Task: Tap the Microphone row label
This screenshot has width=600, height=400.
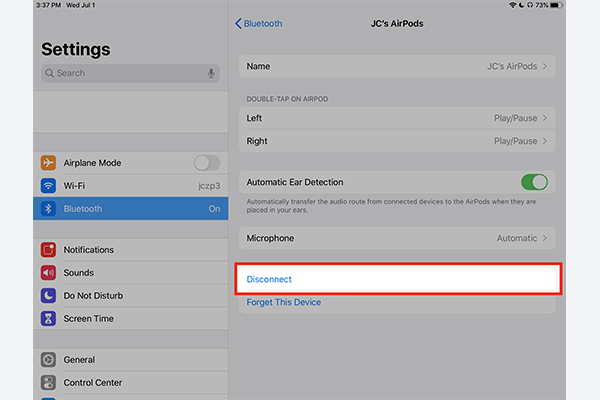Action: tap(270, 238)
